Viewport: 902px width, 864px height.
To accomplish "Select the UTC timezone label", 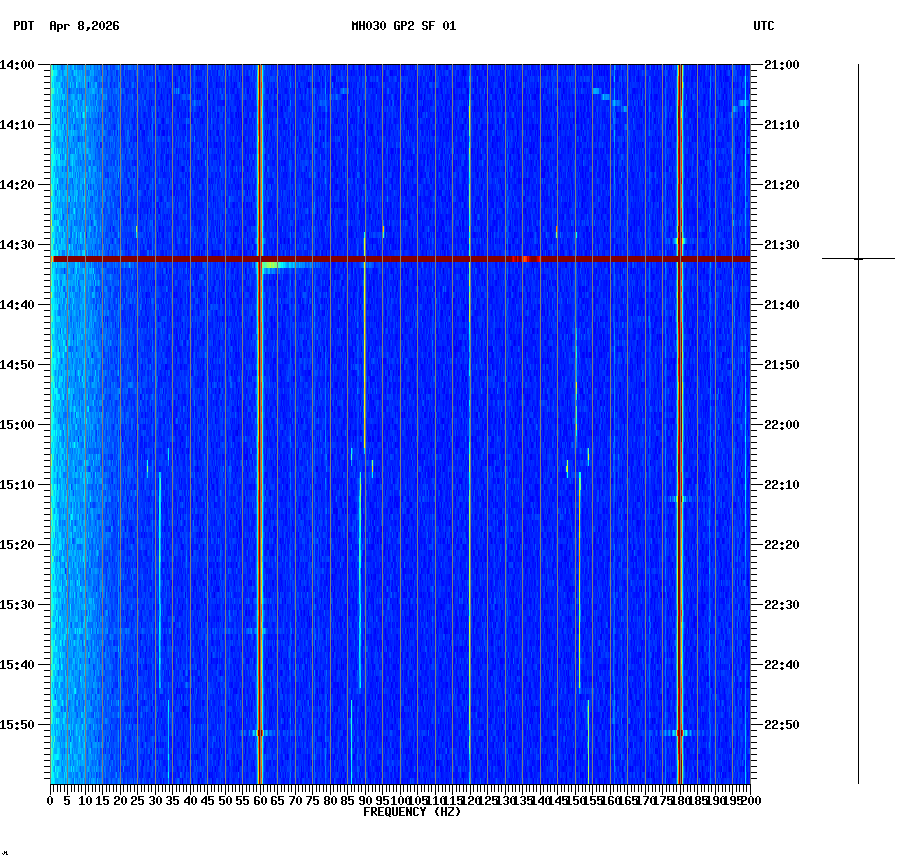I will (763, 28).
